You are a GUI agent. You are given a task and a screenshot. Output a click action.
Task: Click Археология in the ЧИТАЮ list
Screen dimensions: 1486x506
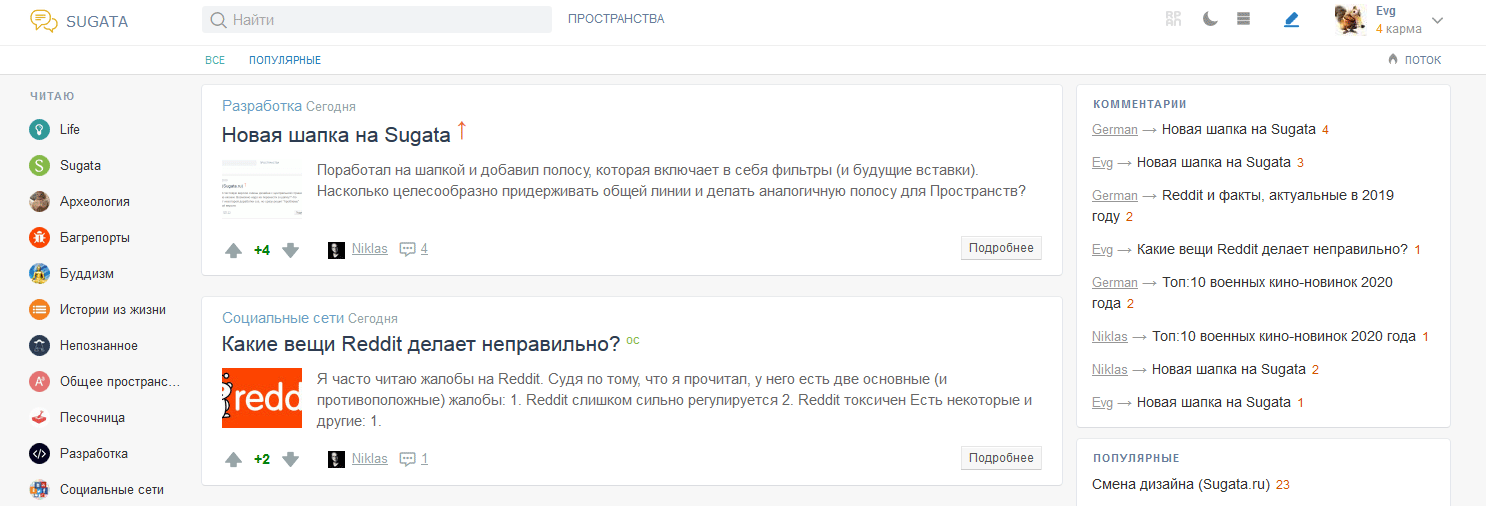point(95,201)
